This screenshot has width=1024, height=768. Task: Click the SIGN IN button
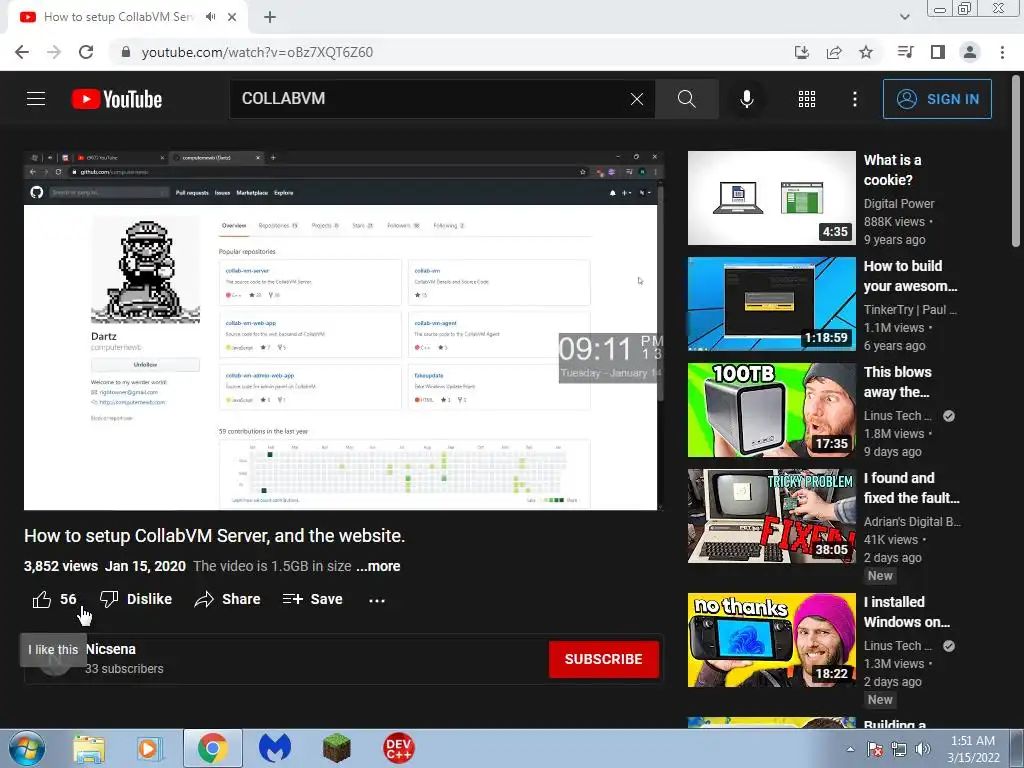pyautogui.click(x=937, y=99)
